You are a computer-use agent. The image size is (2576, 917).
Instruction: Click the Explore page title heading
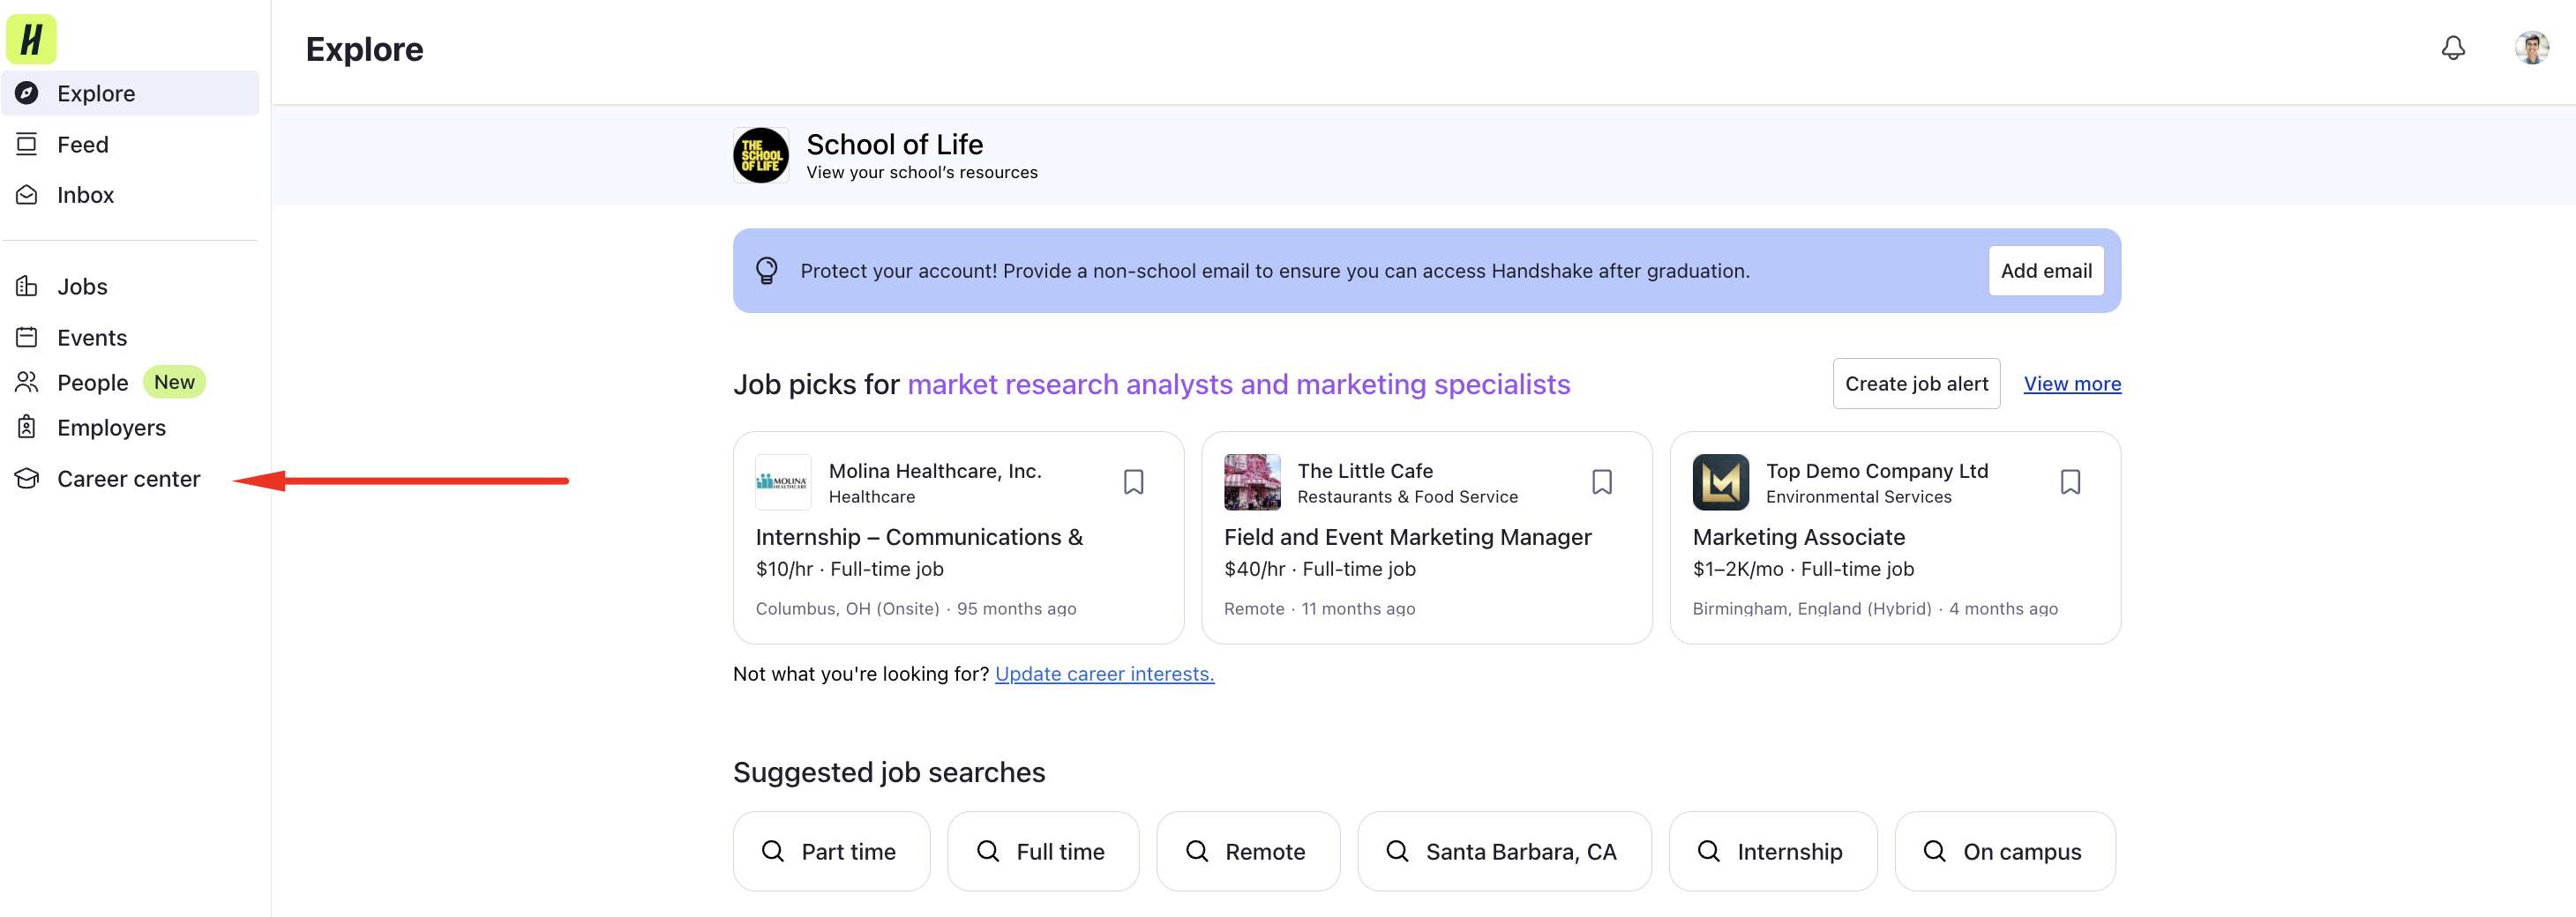click(364, 49)
